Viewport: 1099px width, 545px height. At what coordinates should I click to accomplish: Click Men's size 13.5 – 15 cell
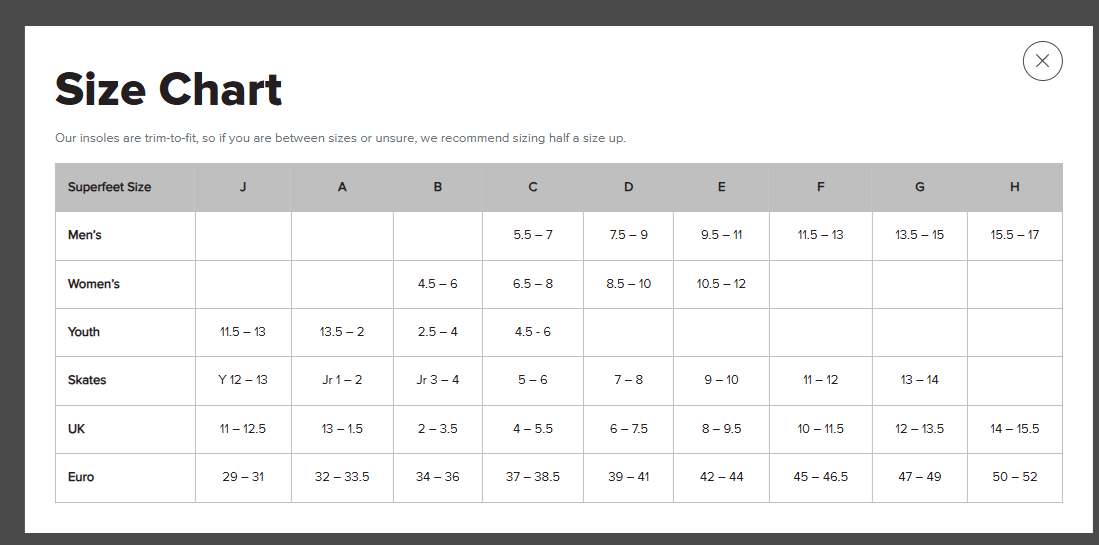(920, 235)
